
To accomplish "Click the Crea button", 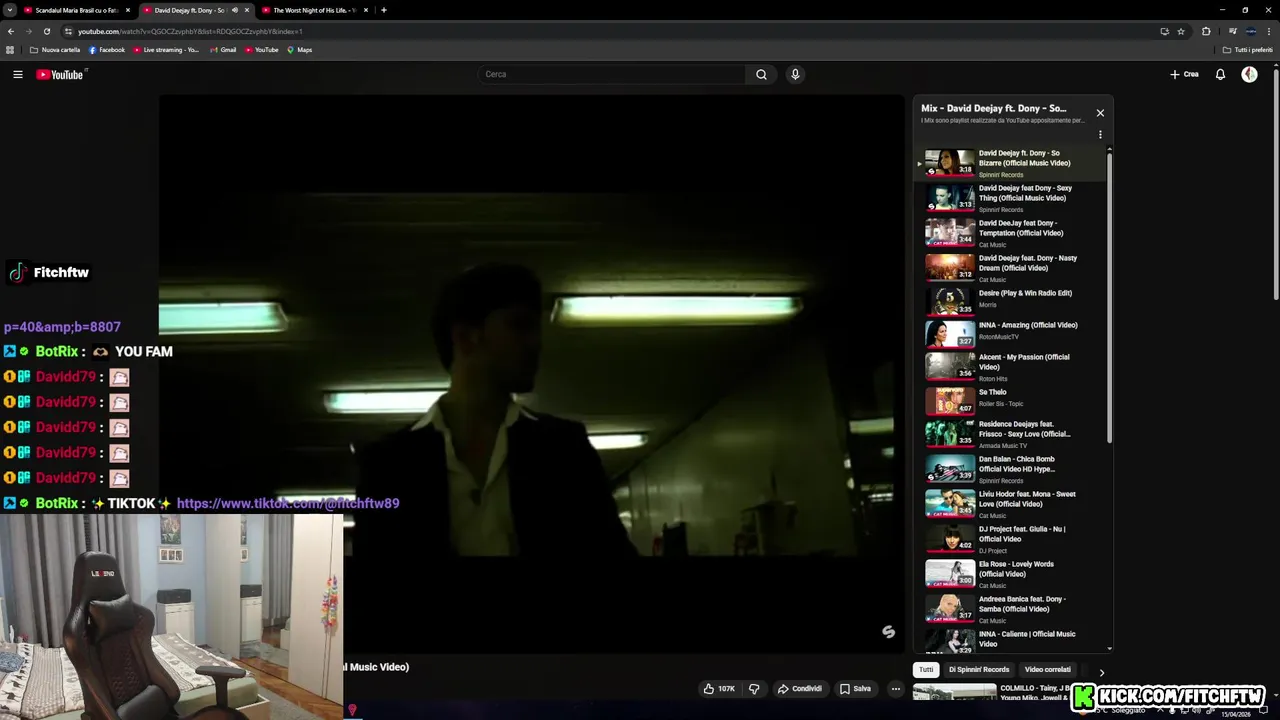I will 1184,74.
